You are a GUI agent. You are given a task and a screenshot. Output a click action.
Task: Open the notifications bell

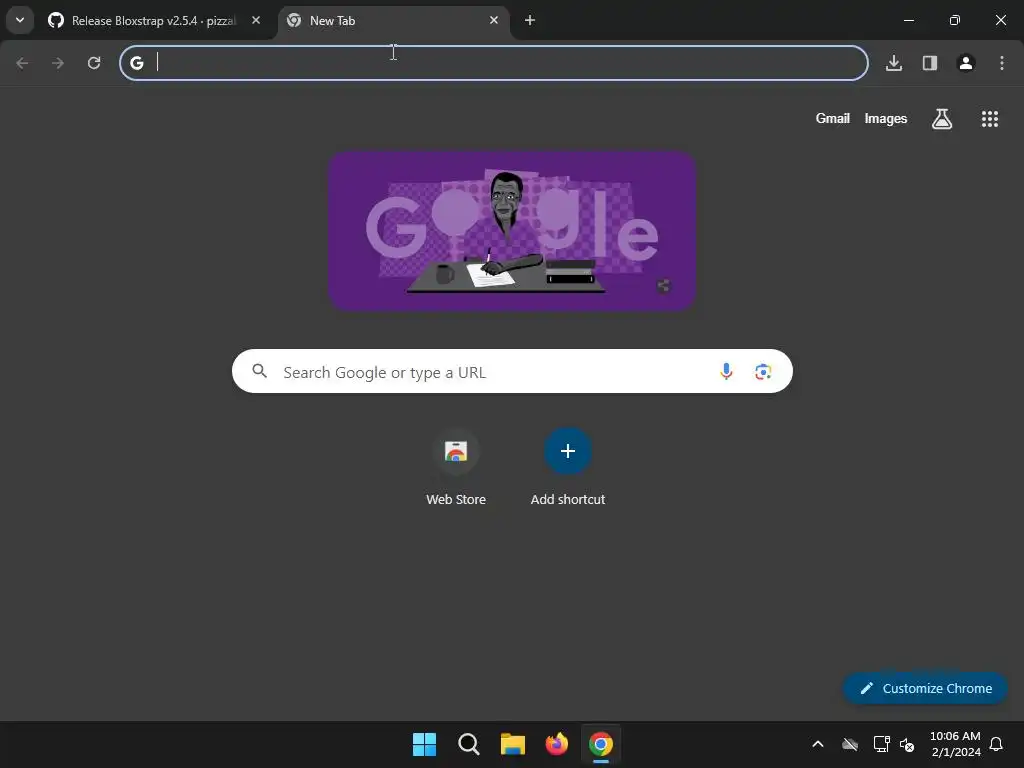997,744
